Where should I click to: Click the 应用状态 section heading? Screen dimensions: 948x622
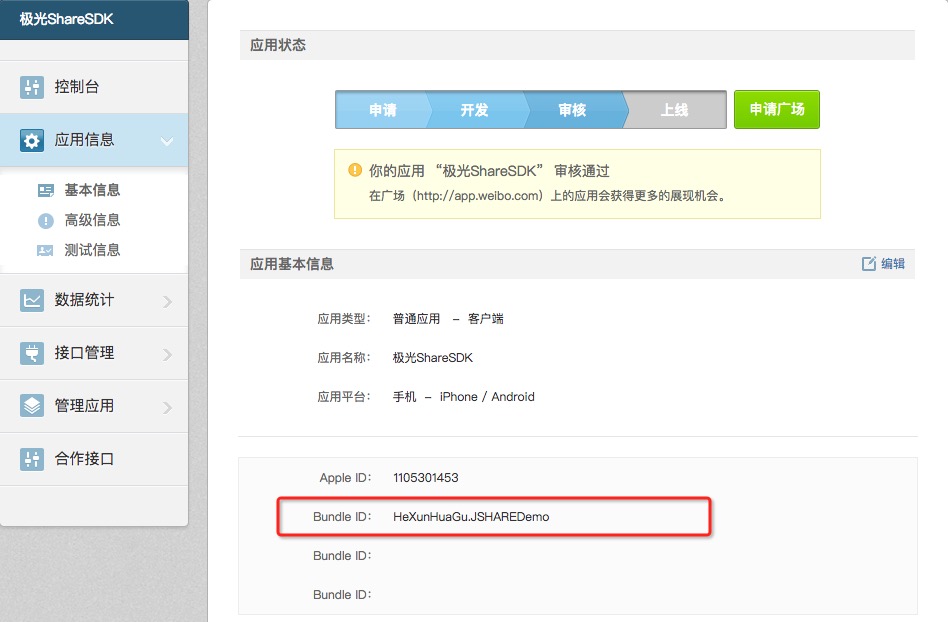[278, 45]
